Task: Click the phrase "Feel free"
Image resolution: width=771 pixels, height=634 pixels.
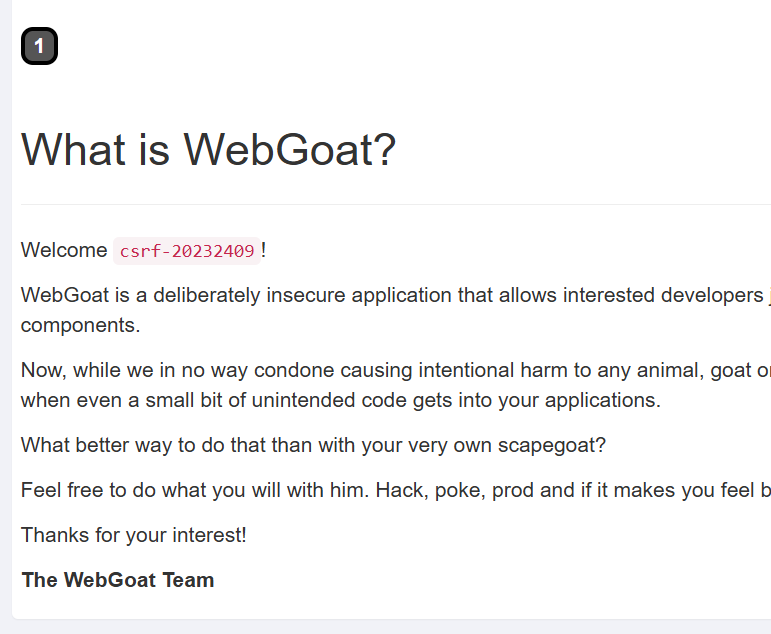Action: coord(60,490)
